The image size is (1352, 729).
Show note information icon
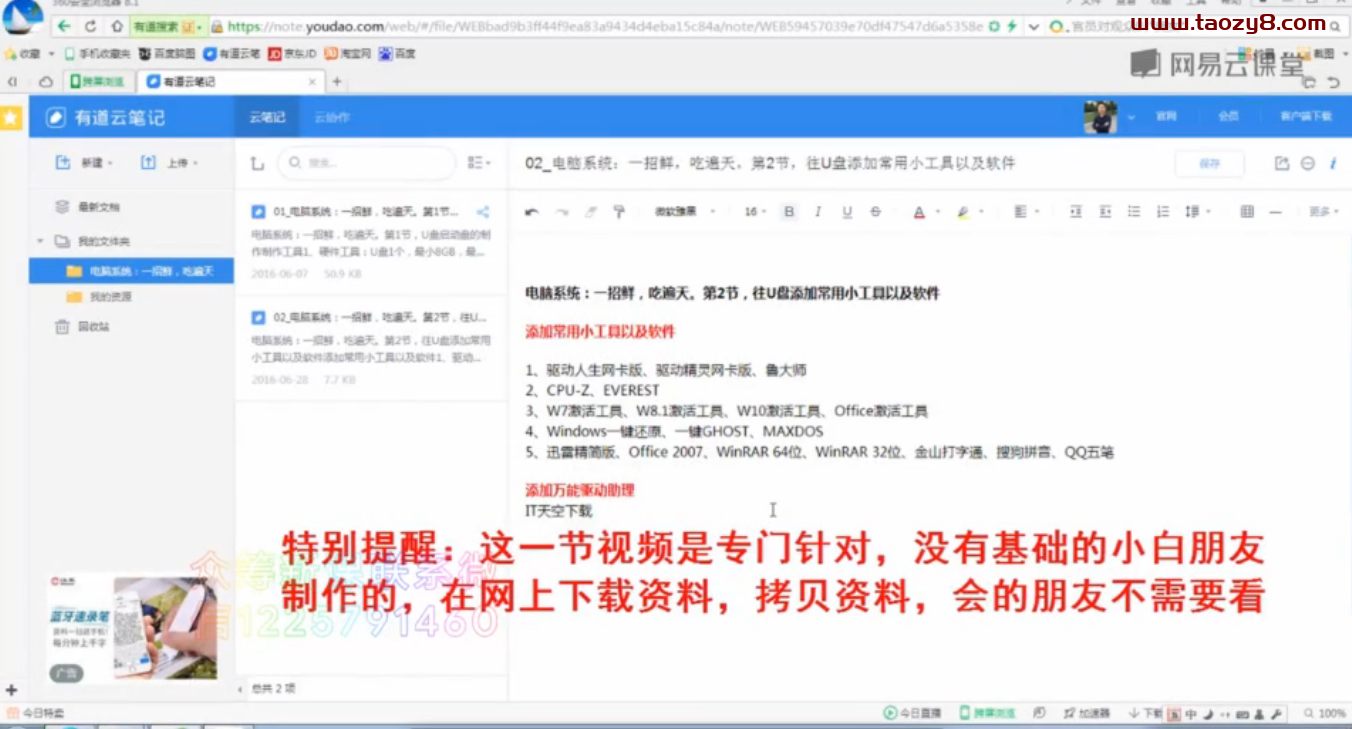click(1333, 163)
